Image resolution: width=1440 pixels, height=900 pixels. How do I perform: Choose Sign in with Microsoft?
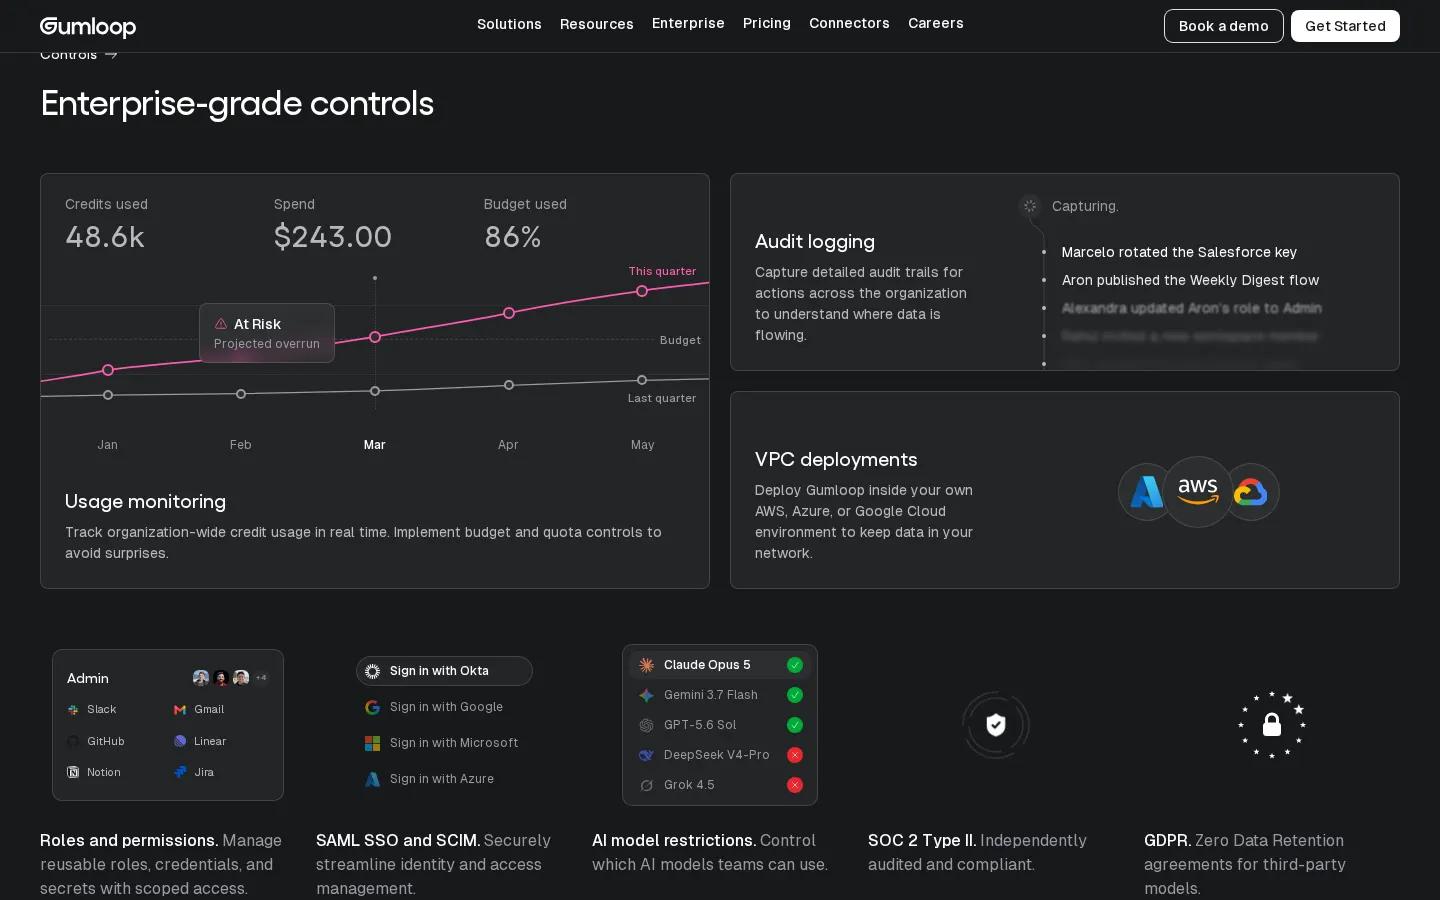444,743
